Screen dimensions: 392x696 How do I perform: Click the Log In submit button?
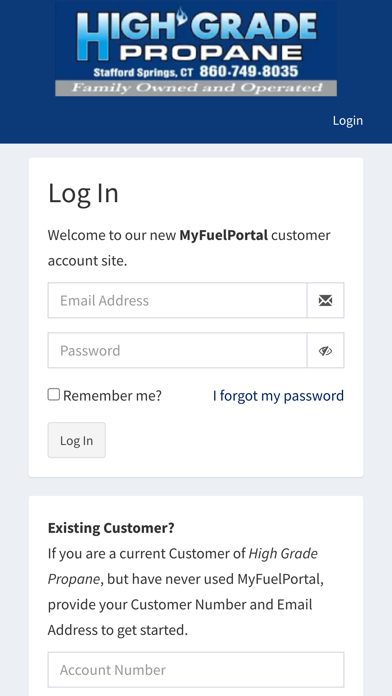tap(77, 440)
